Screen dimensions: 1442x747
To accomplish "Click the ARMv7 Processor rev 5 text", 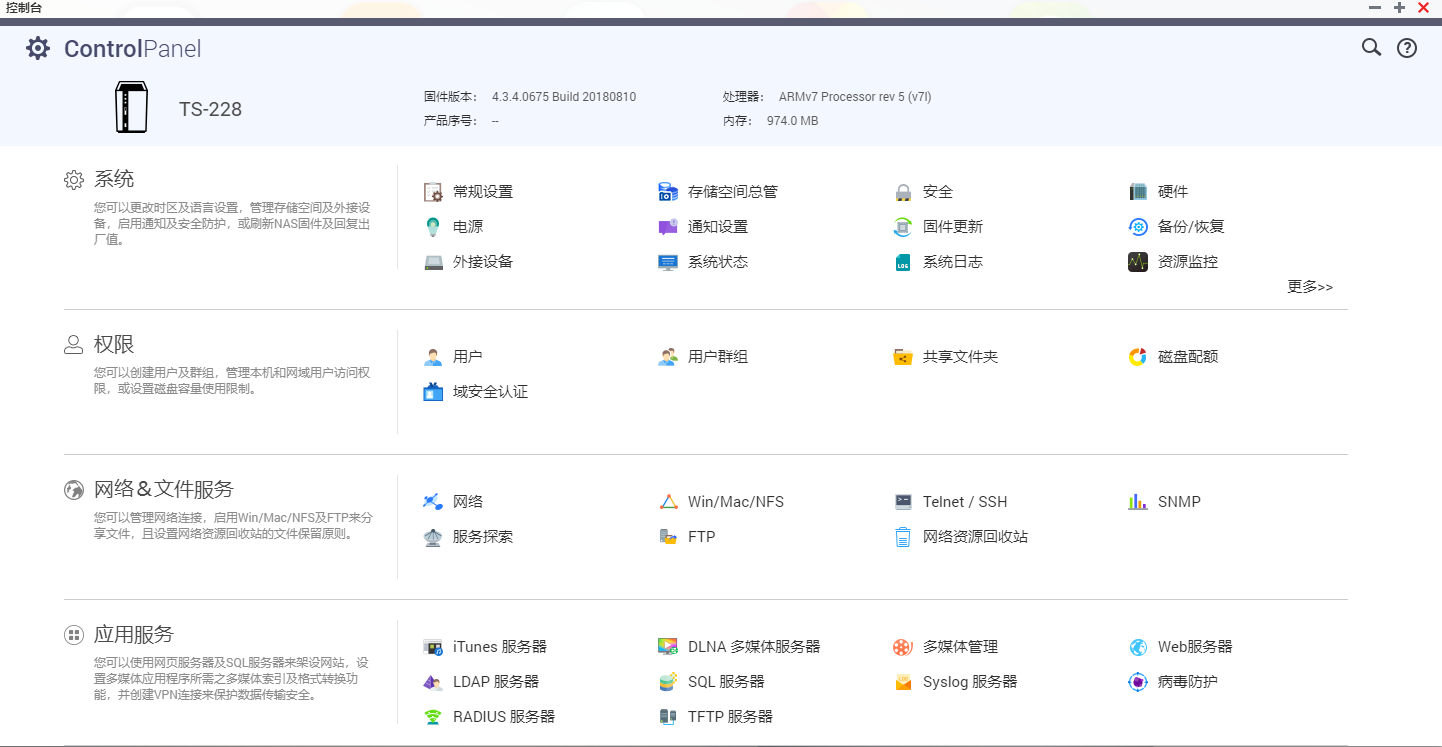I will coord(855,97).
